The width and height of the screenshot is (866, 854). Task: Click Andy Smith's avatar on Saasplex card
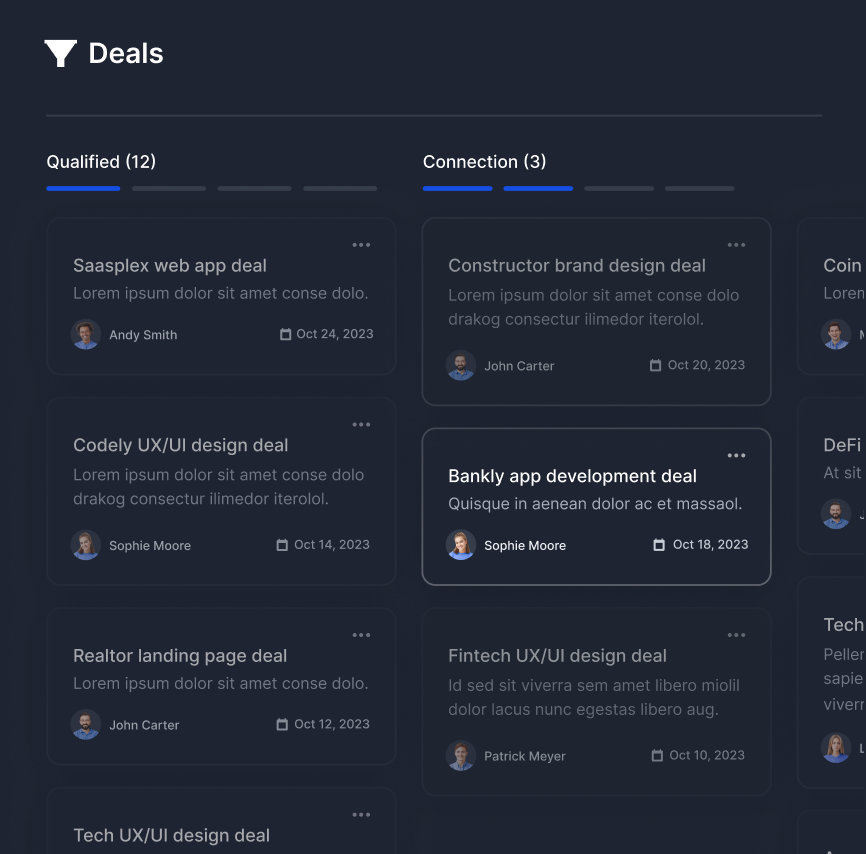point(85,334)
